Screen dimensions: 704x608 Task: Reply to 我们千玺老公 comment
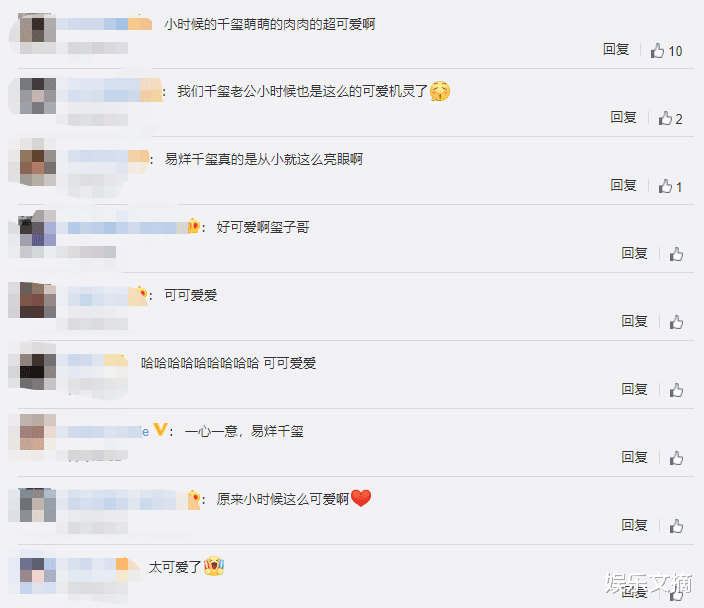click(x=623, y=117)
